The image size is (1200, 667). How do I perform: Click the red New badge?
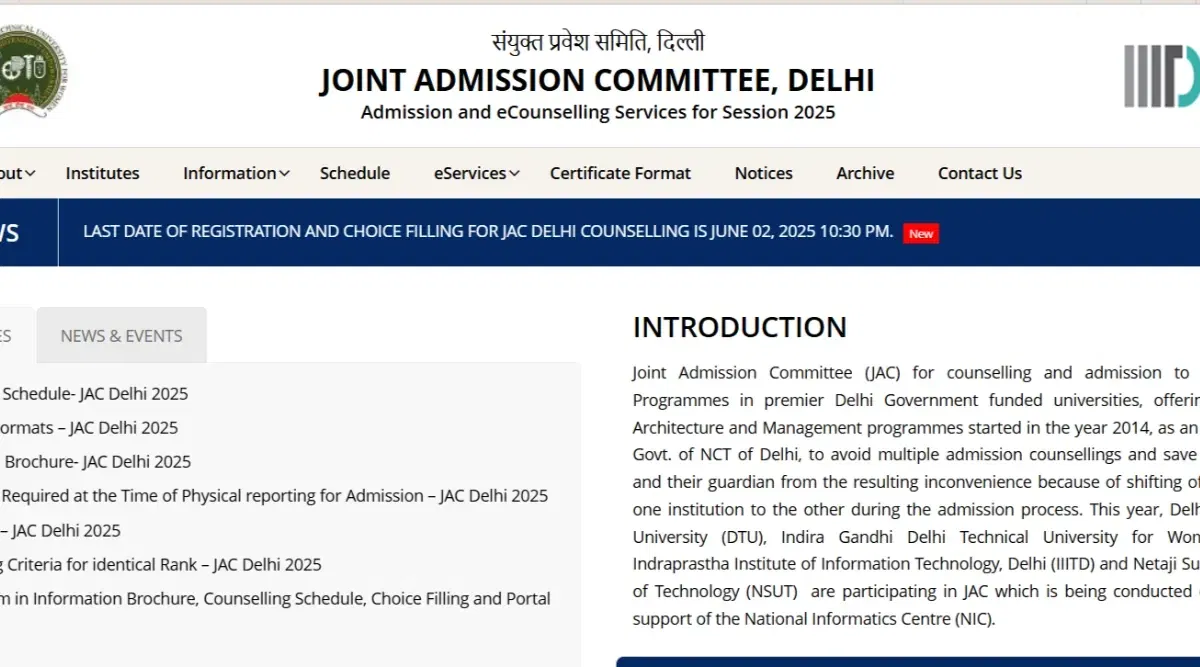point(920,233)
